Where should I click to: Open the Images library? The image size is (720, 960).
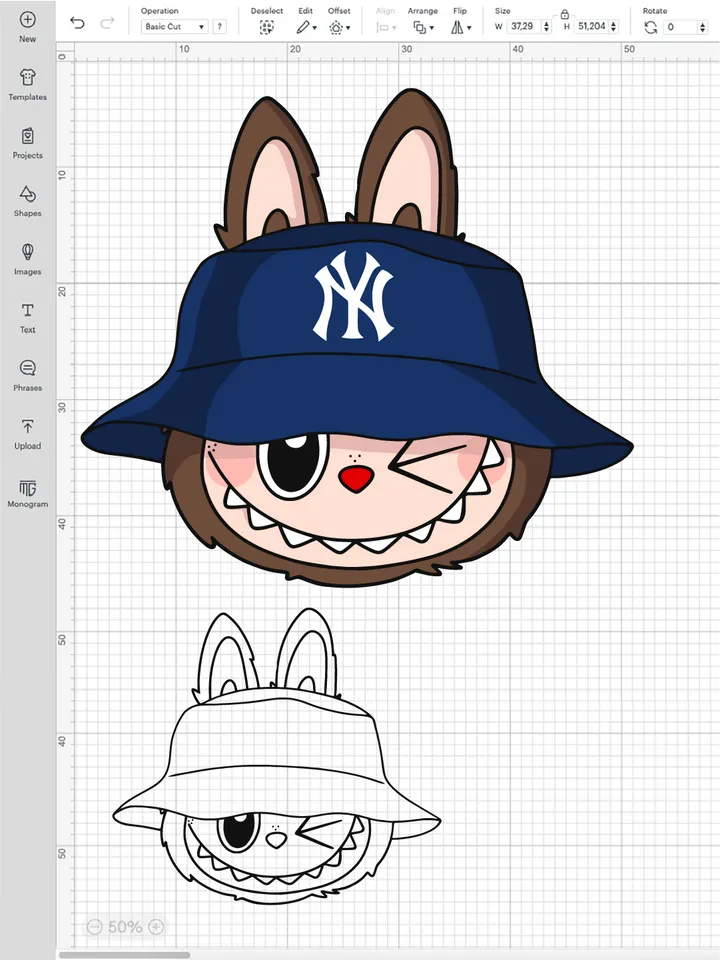point(27,258)
